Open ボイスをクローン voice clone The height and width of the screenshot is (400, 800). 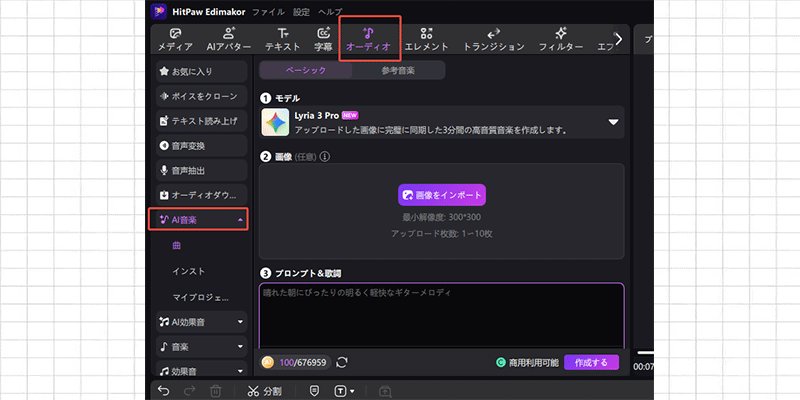tap(202, 96)
